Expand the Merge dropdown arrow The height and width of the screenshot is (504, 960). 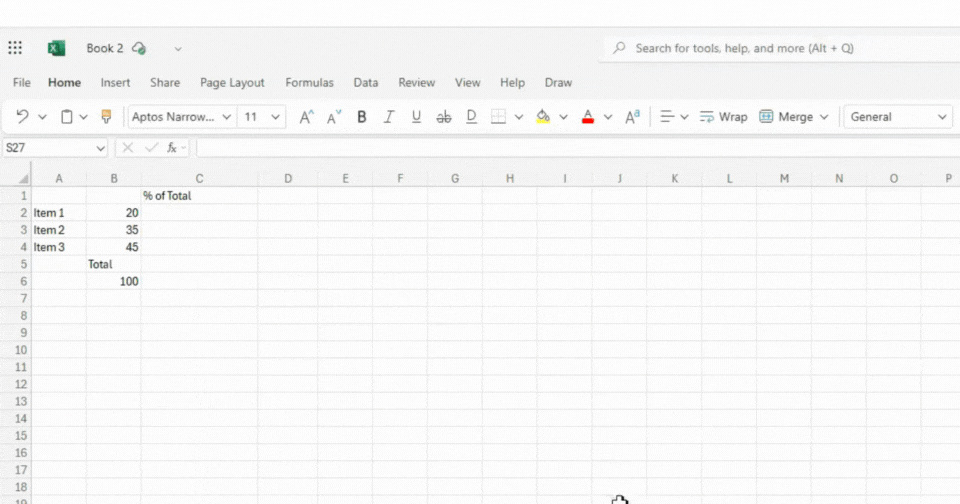point(824,116)
